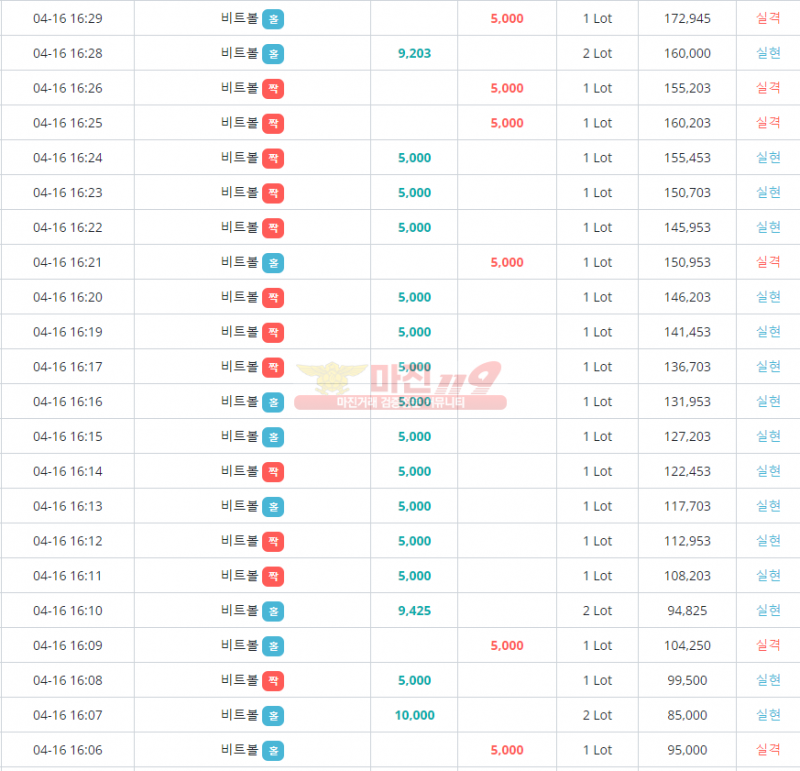
Task: Click the red 짝 badge in the 16:26 row
Action: 273,88
